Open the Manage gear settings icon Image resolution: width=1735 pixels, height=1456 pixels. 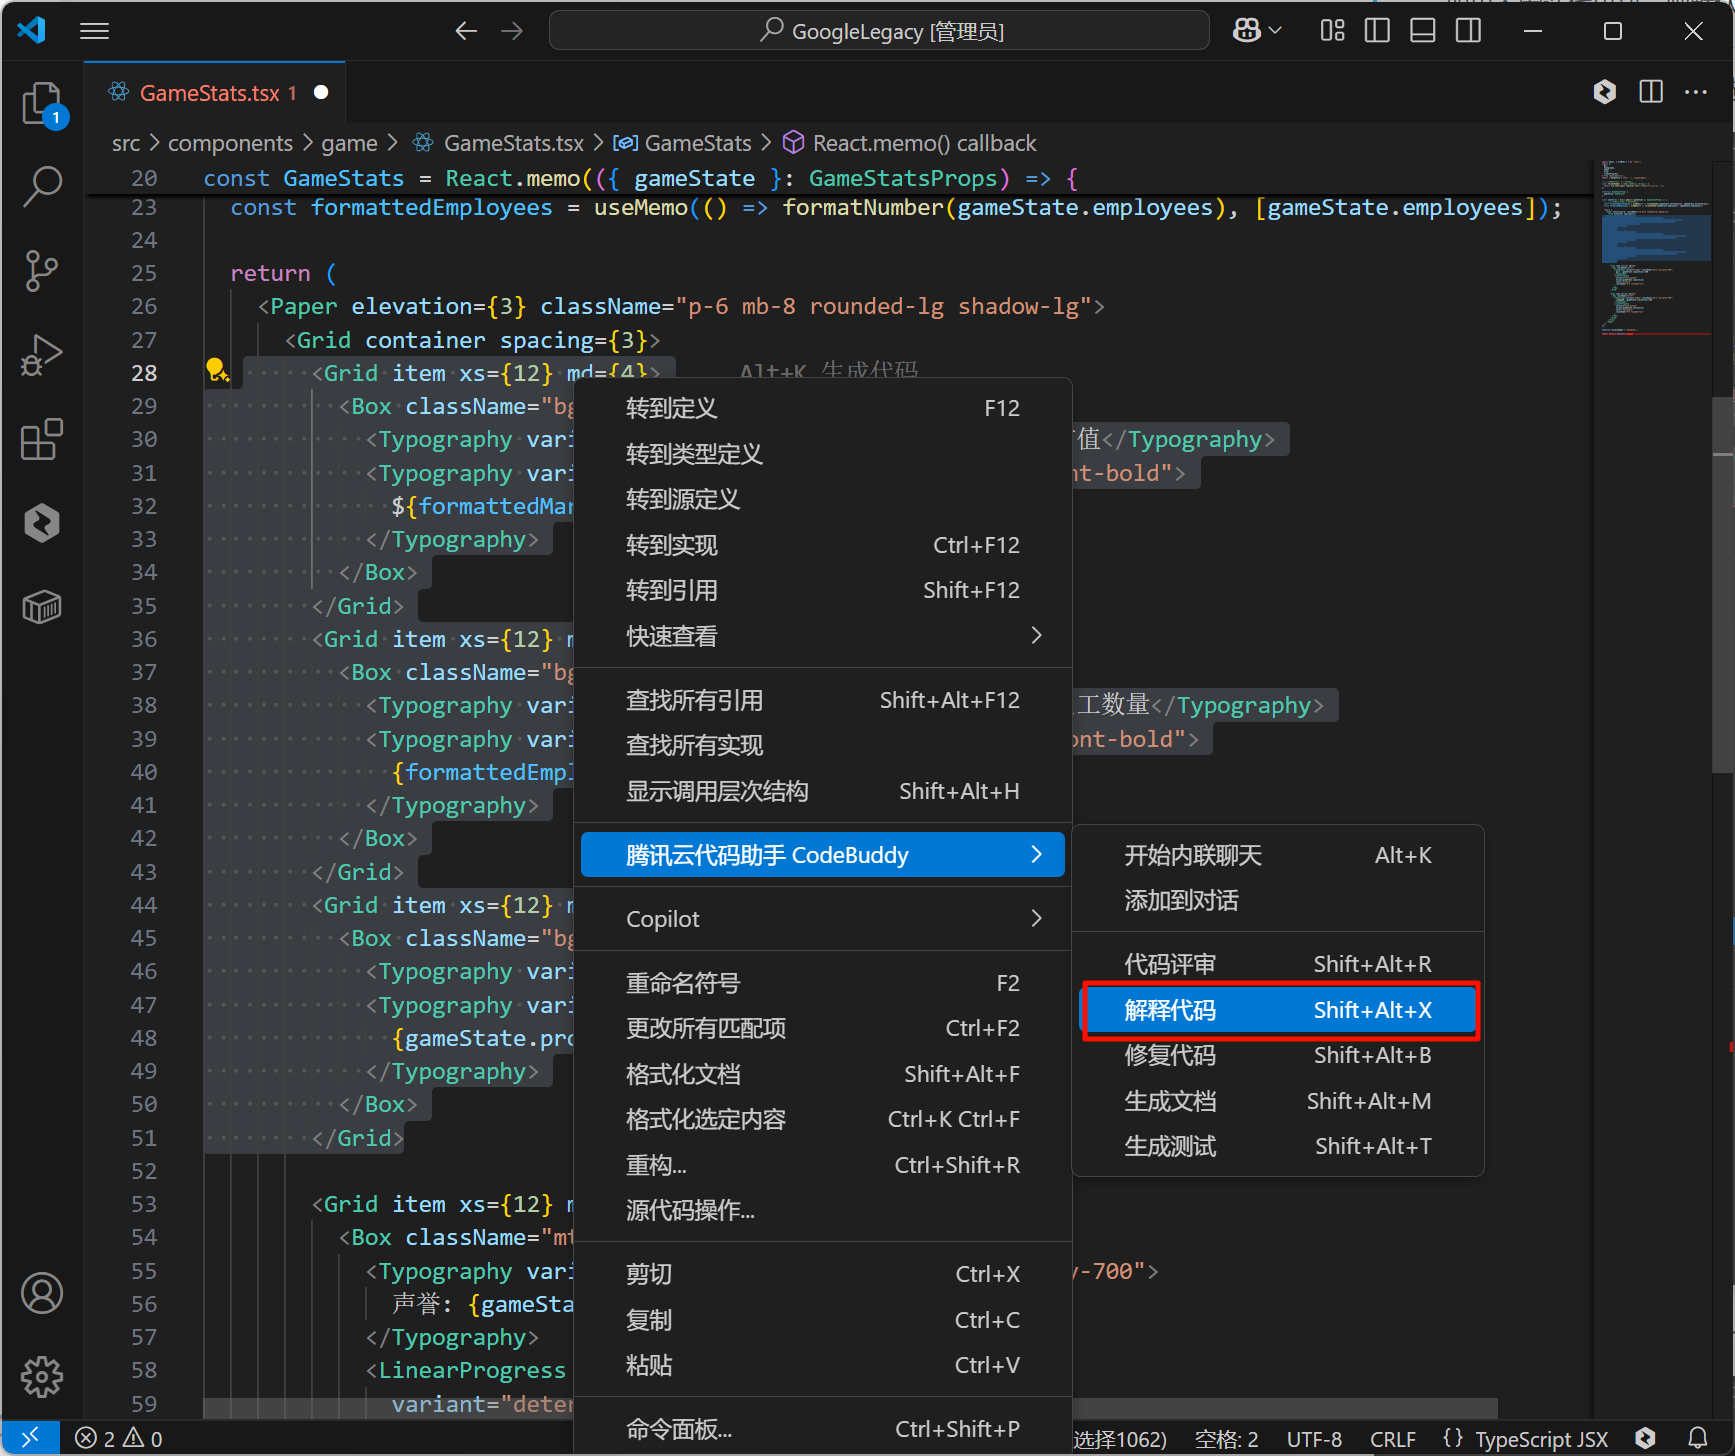[42, 1377]
